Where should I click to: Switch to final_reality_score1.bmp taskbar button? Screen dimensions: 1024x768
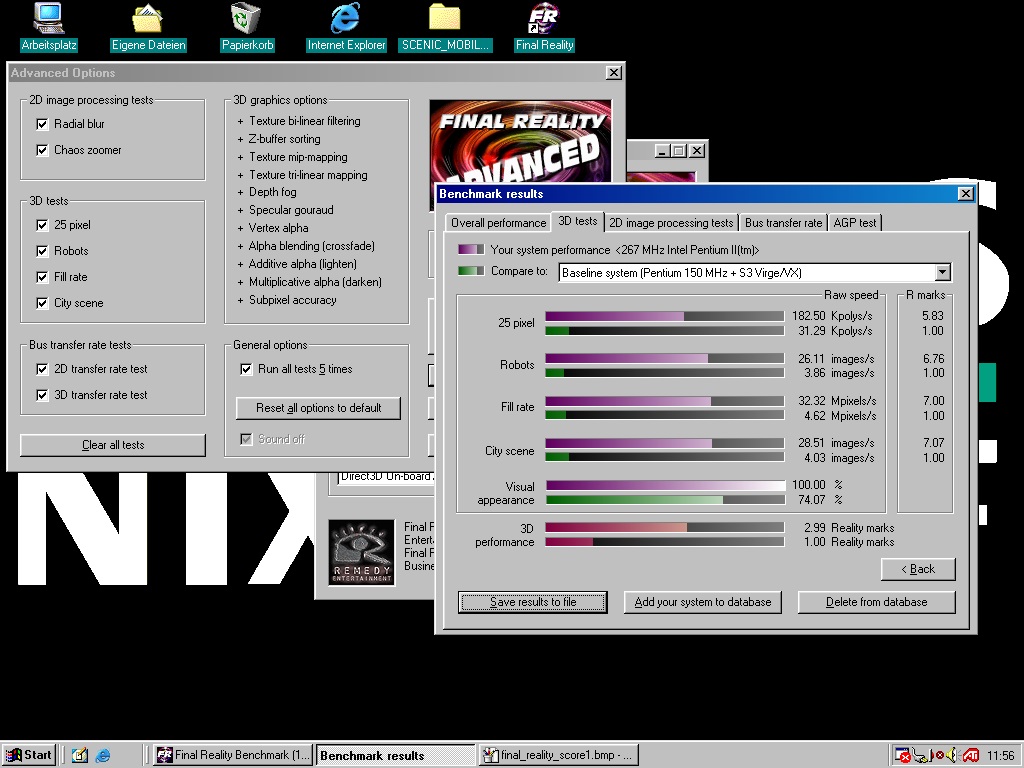tap(558, 755)
